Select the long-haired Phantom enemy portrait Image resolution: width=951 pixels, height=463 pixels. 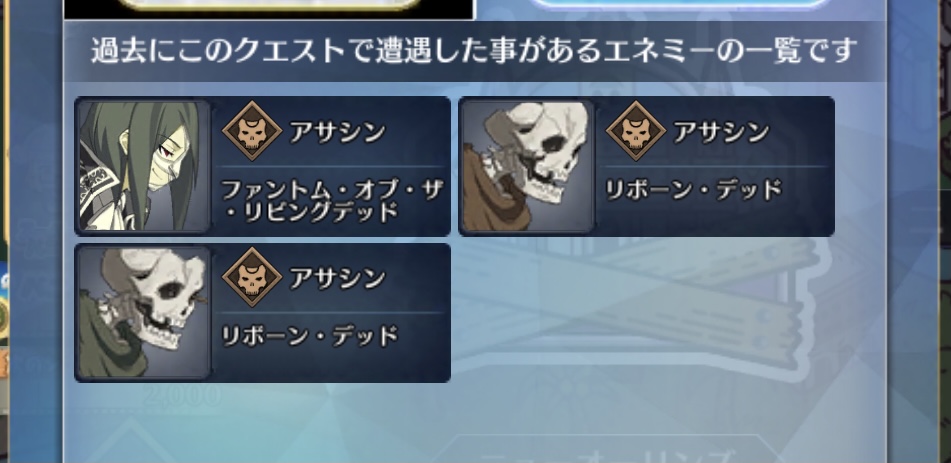143,166
